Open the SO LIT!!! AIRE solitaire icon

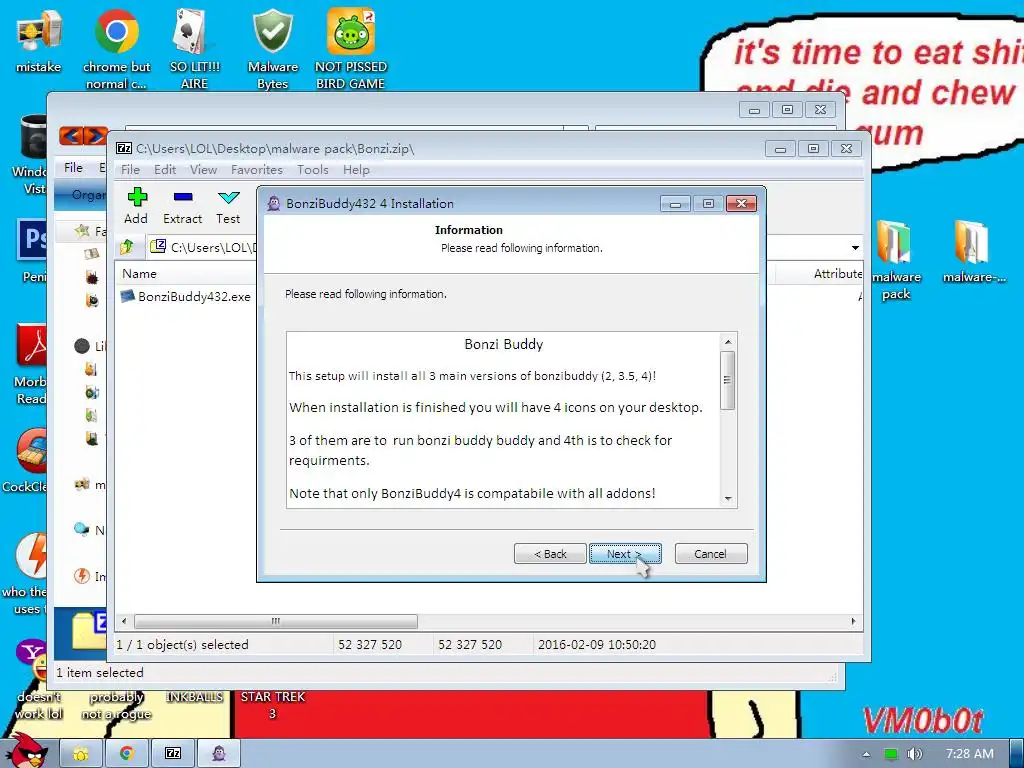click(194, 49)
